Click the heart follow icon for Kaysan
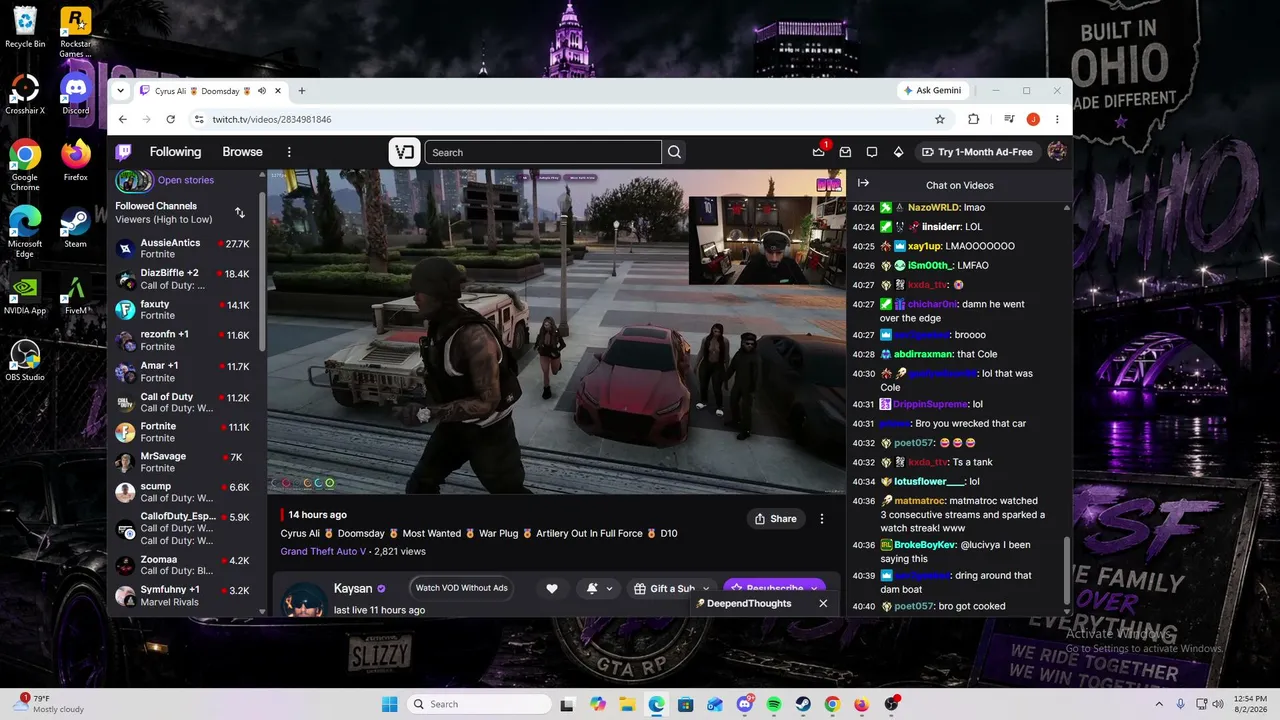The image size is (1280, 720). (552, 589)
